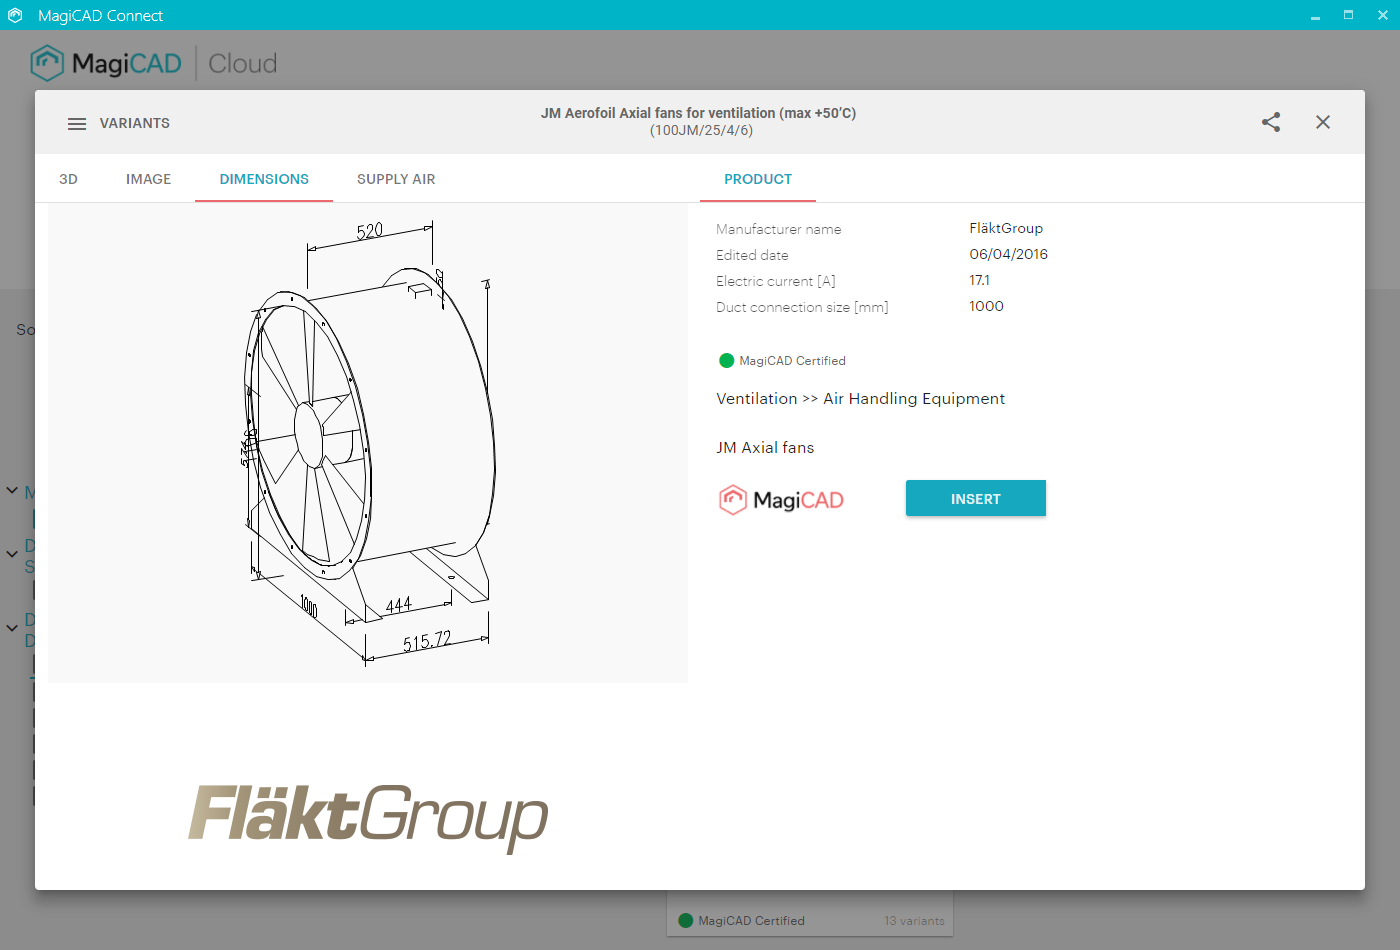Click the "FläktGroup" manufacturer value text
The height and width of the screenshot is (950, 1400).
pos(1006,228)
